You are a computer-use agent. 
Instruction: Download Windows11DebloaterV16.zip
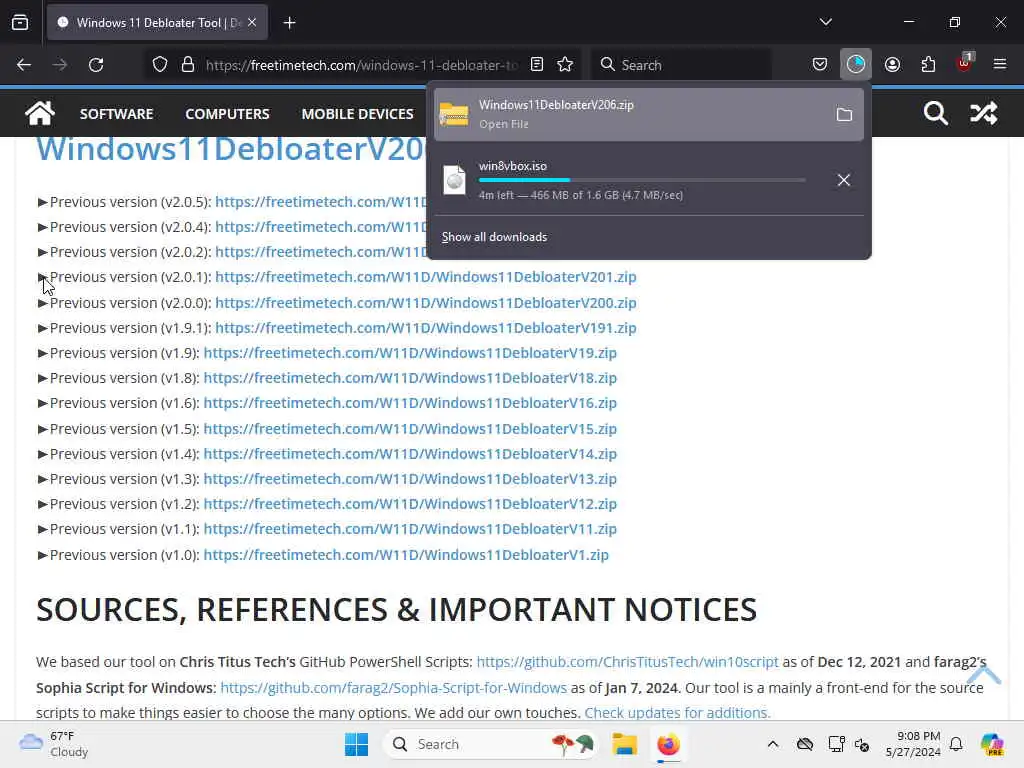[x=410, y=403]
